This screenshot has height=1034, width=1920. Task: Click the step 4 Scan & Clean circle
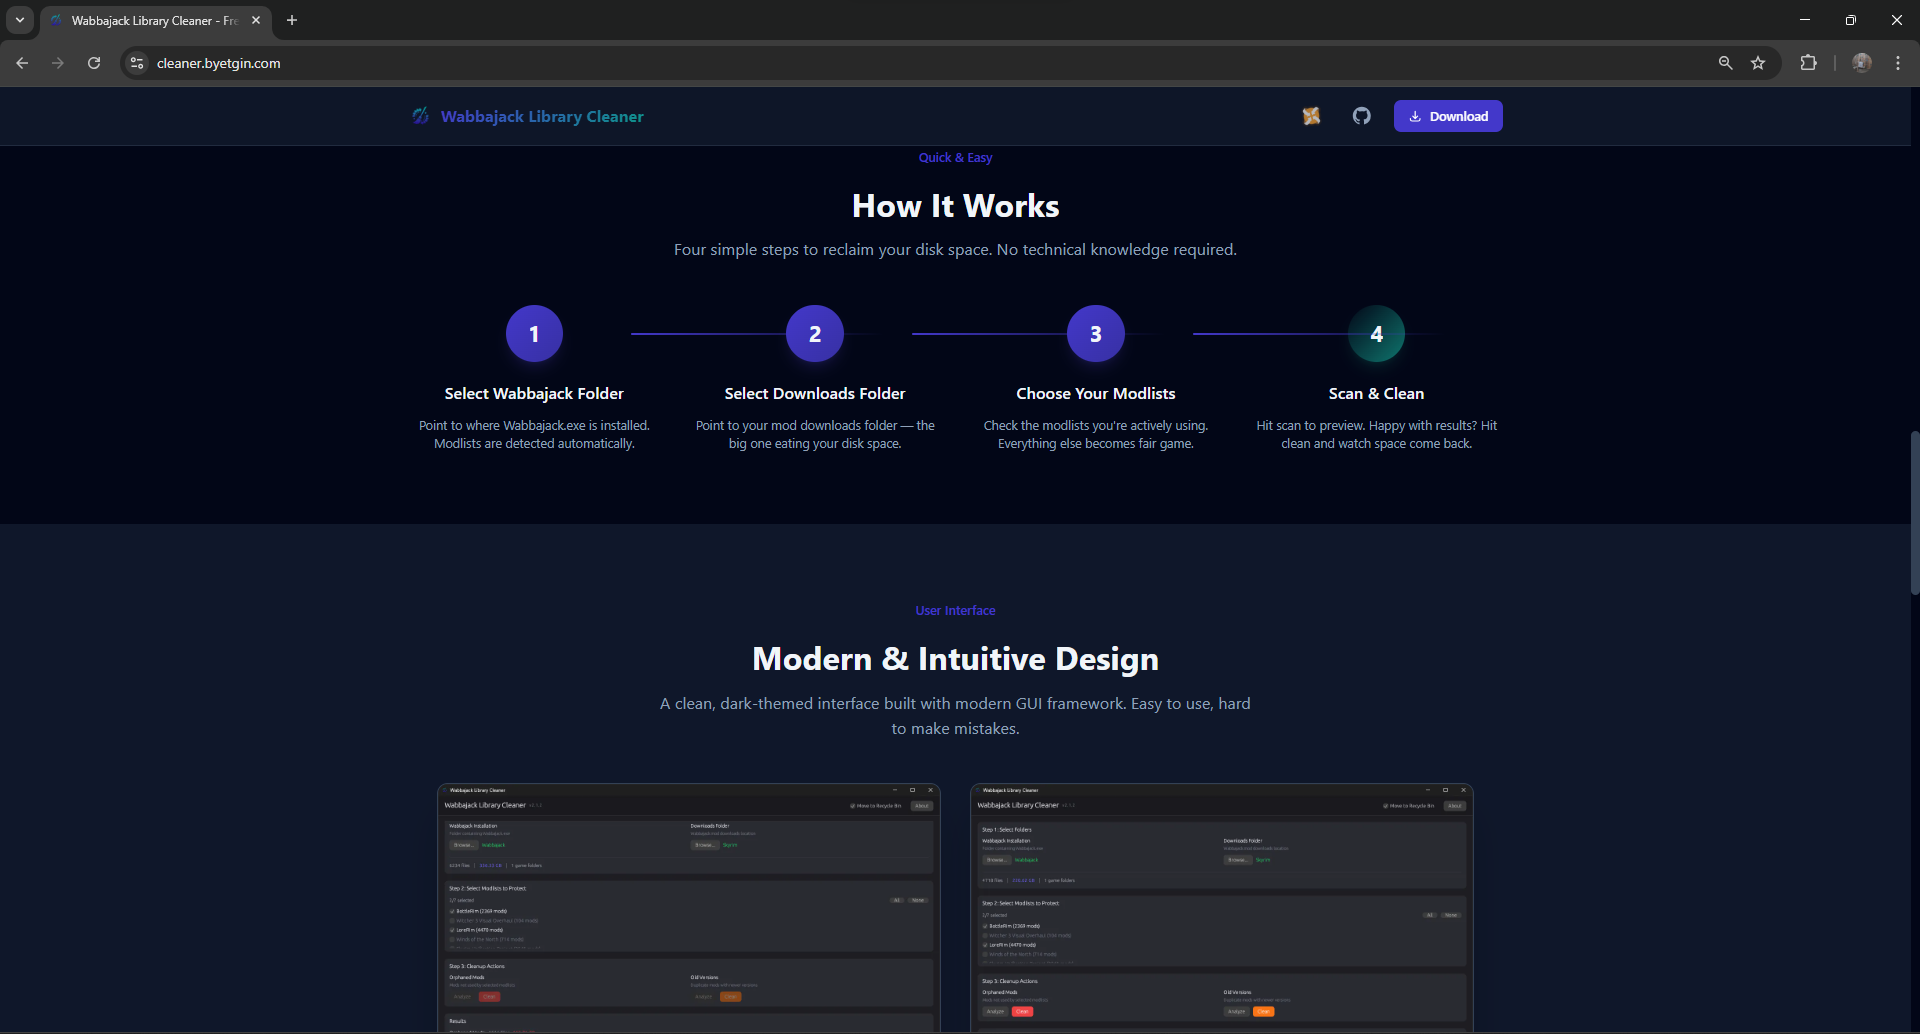click(1376, 334)
